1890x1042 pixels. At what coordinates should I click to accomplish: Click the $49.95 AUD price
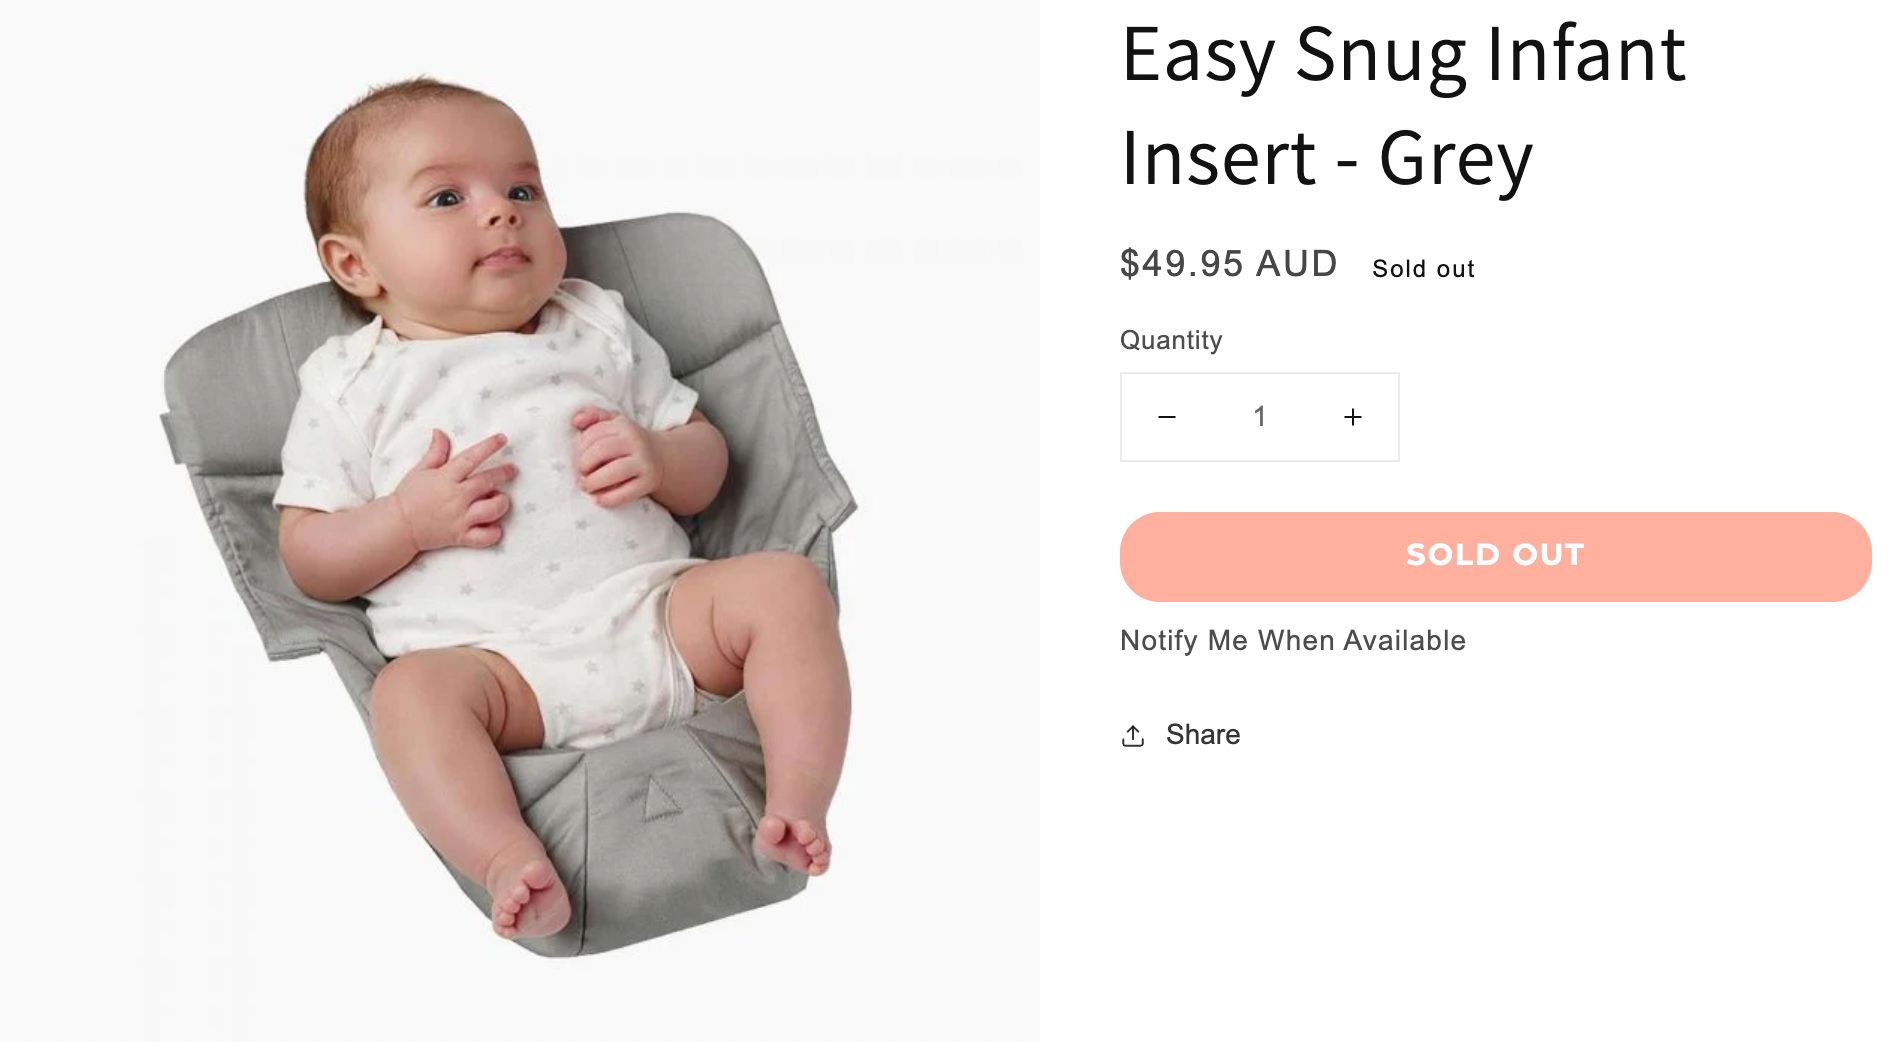(x=1228, y=264)
